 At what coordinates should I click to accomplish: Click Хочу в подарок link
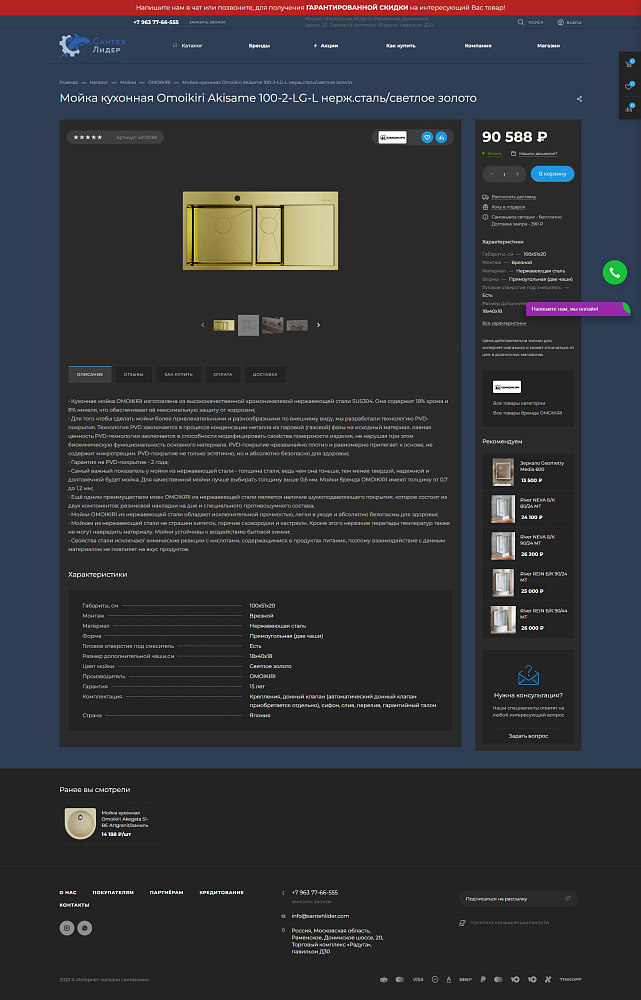click(x=508, y=207)
